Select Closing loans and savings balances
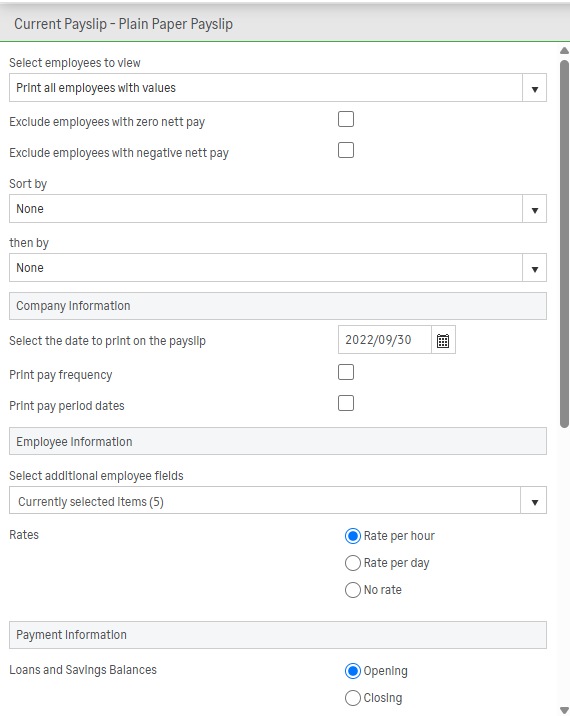Screen dimensions: 570x716 click(353, 698)
